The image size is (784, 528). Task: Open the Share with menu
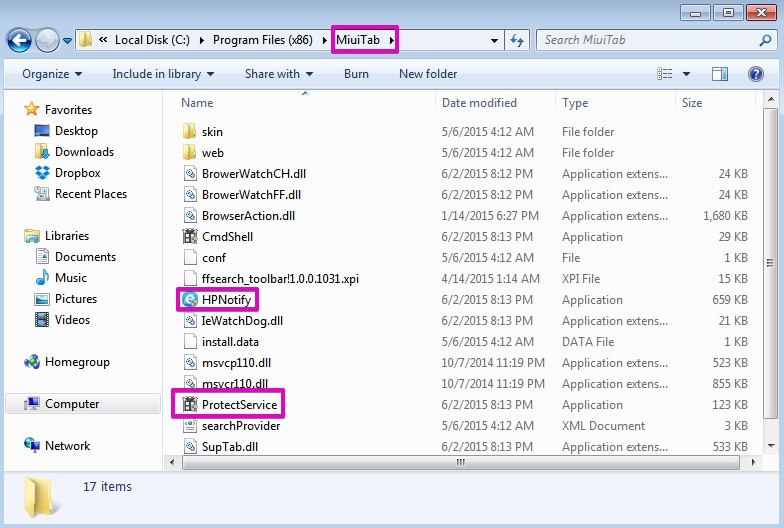278,74
